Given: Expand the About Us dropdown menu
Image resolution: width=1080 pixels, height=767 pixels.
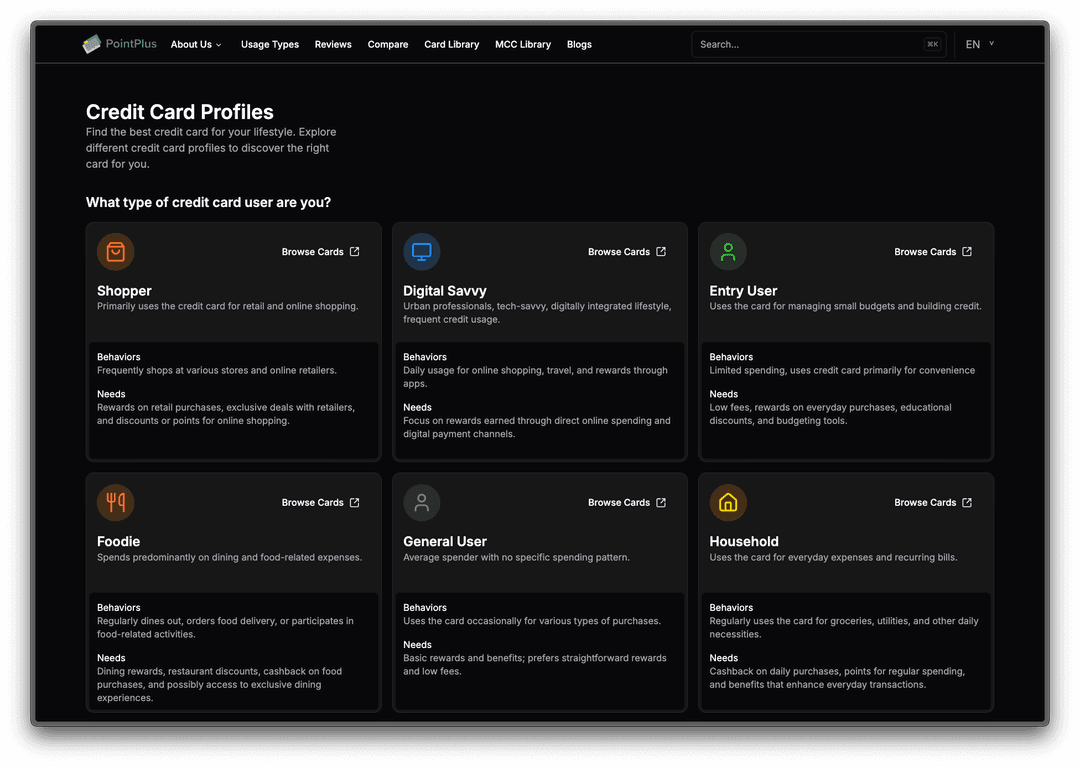Looking at the screenshot, I should click(196, 44).
